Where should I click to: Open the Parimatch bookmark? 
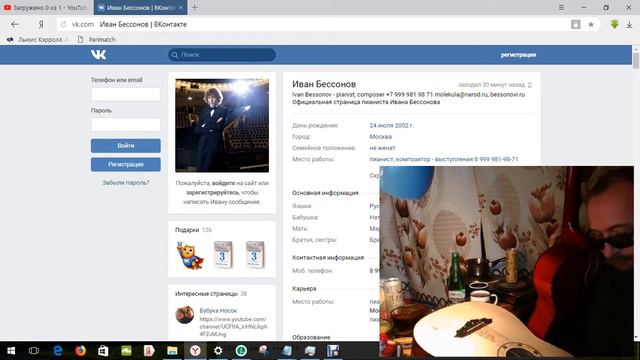point(97,40)
